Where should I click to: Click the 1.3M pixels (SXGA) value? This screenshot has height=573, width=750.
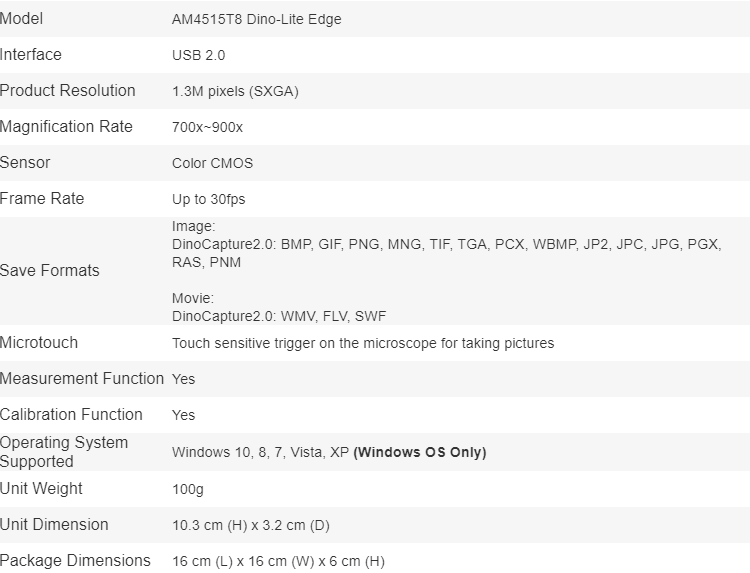point(235,92)
